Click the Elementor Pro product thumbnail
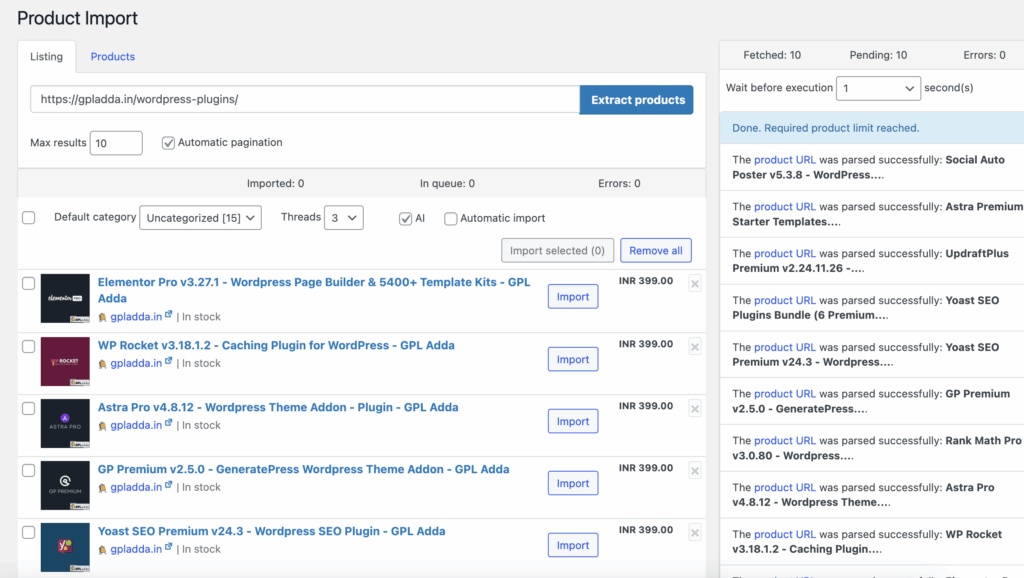This screenshot has height=578, width=1024. click(x=65, y=298)
